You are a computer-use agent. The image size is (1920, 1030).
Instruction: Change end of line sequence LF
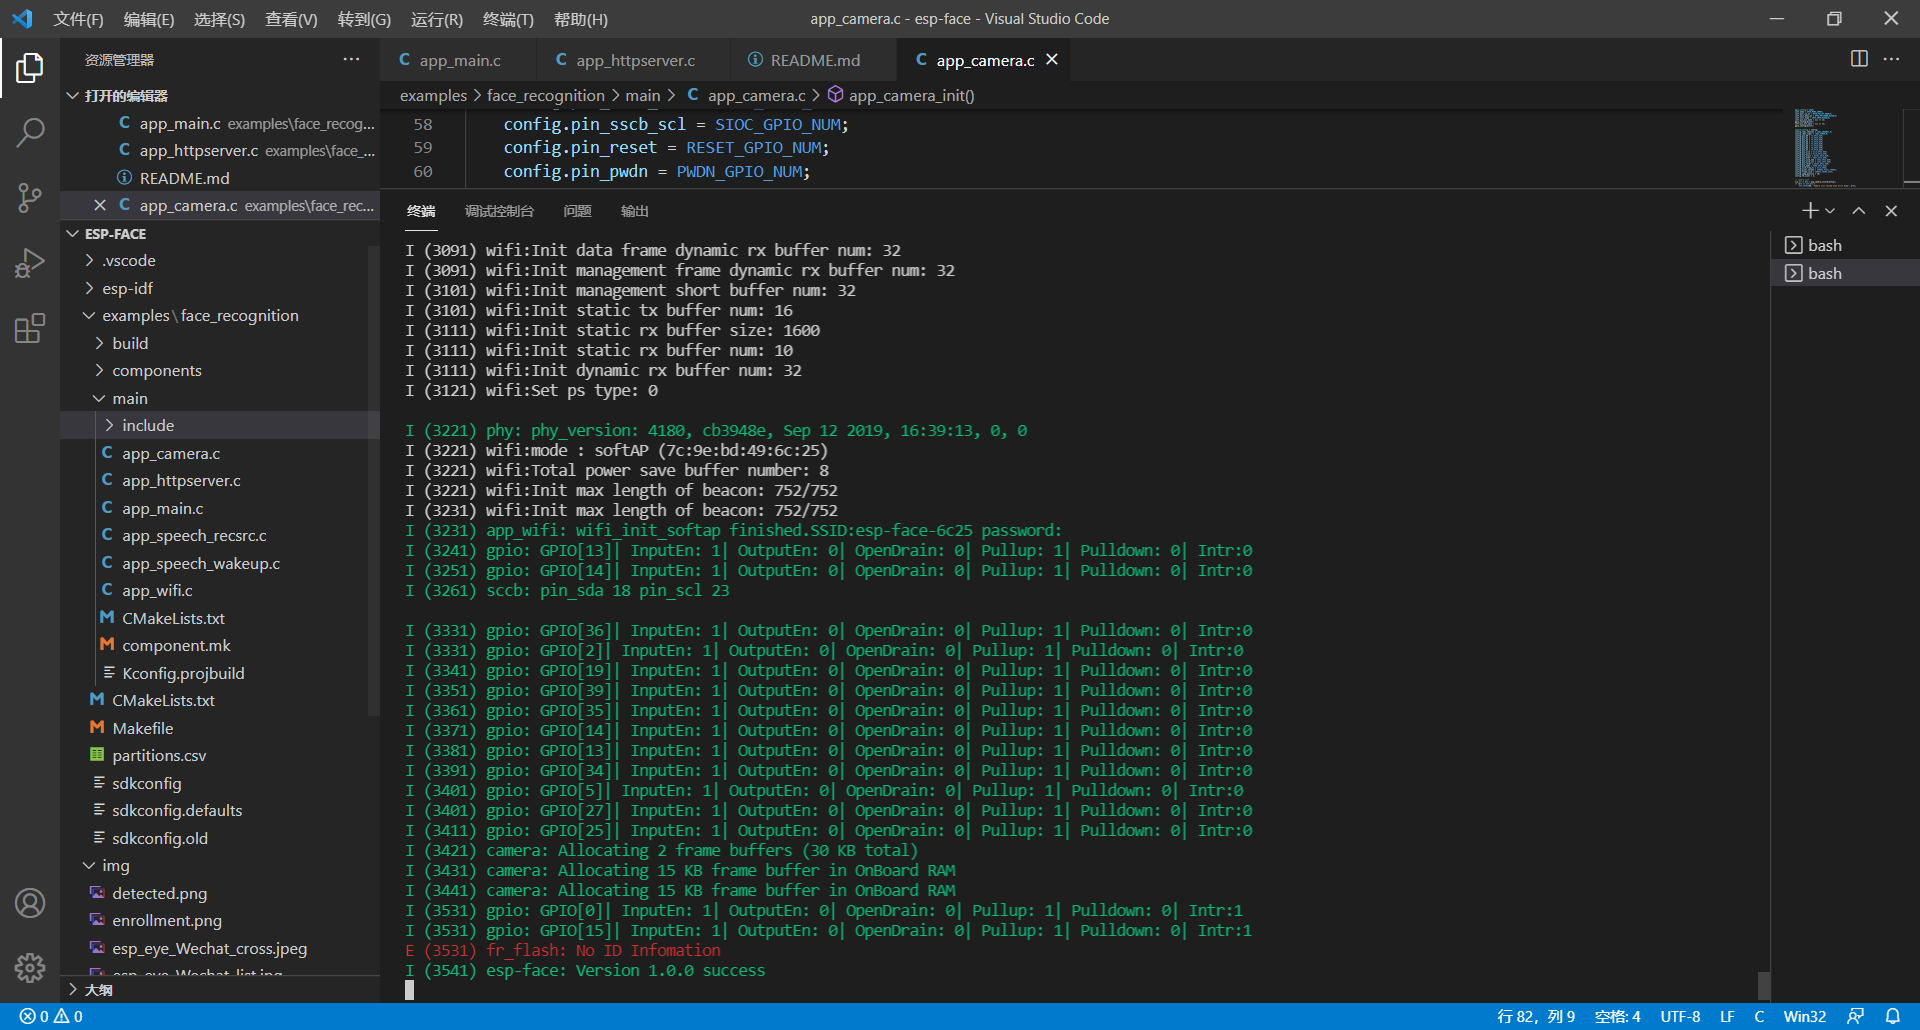(1727, 1016)
